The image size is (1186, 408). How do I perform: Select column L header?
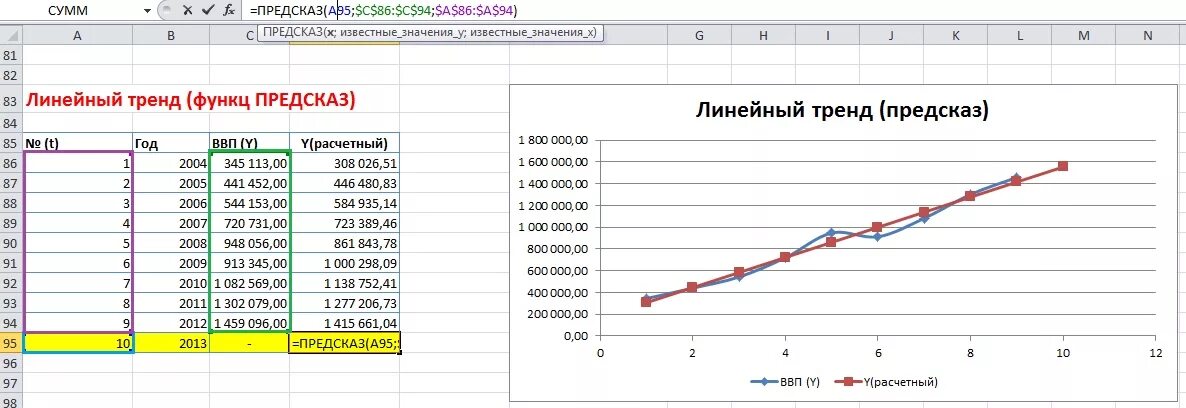(1020, 36)
